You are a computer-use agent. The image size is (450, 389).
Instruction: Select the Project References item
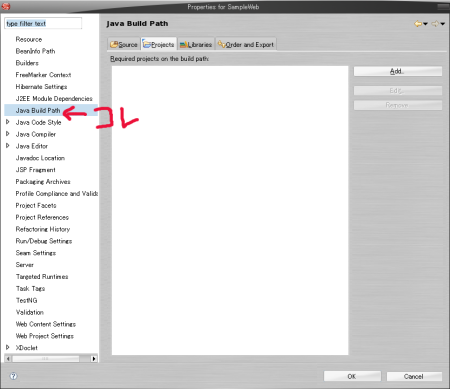(x=42, y=217)
